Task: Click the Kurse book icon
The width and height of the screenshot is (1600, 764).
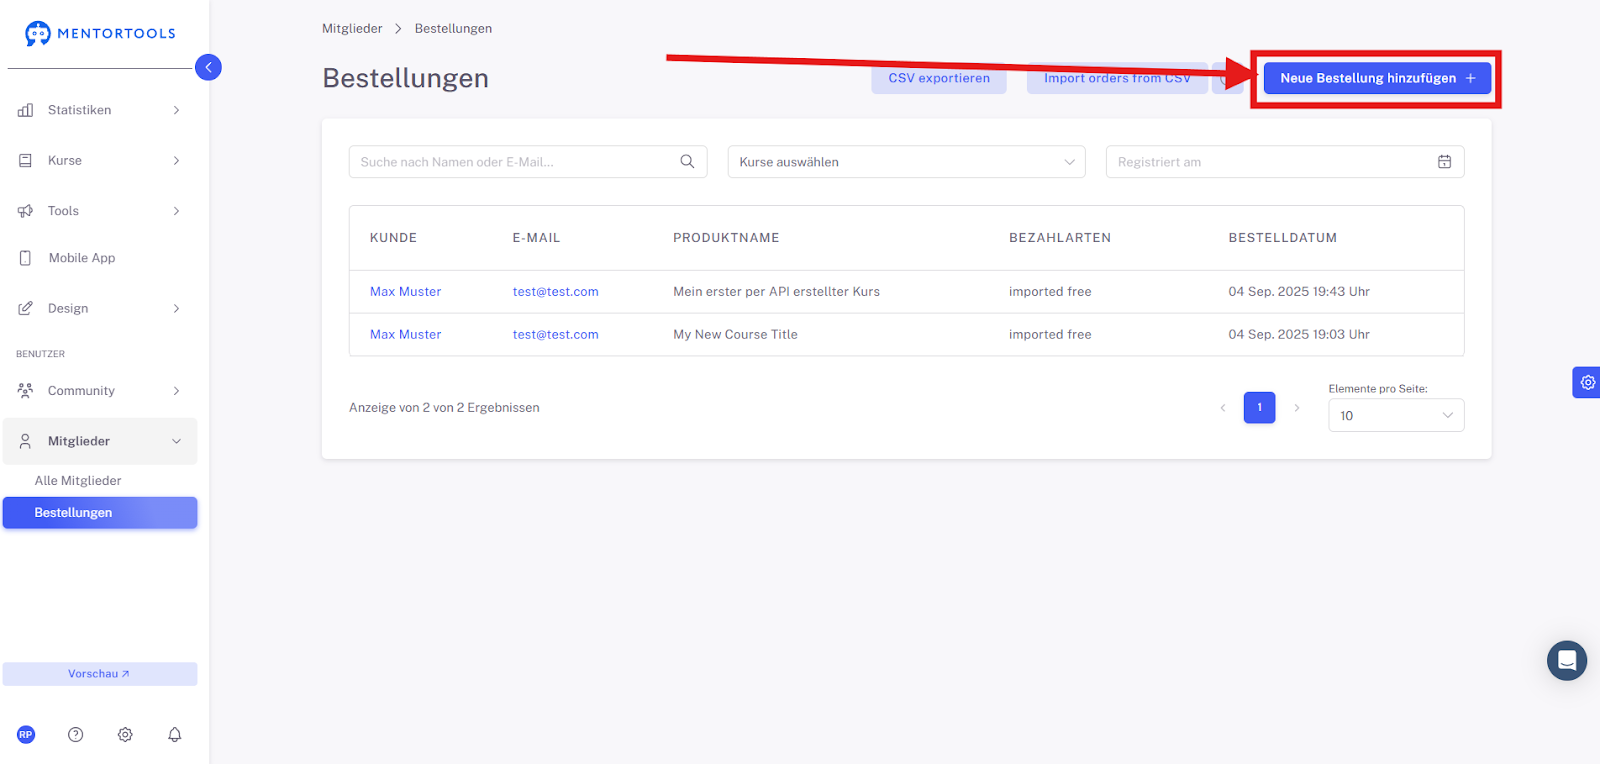Action: point(25,160)
